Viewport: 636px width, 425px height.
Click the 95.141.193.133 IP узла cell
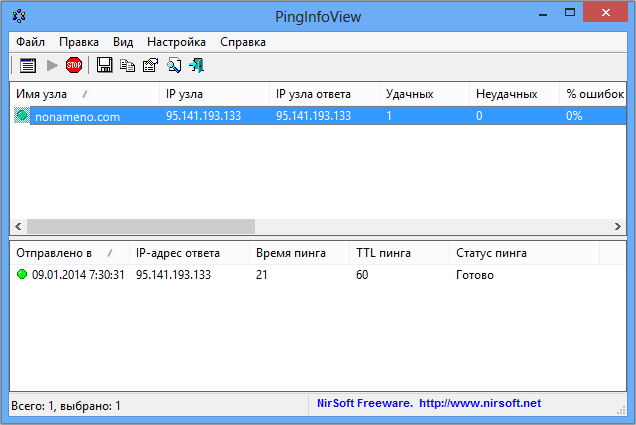pos(204,116)
